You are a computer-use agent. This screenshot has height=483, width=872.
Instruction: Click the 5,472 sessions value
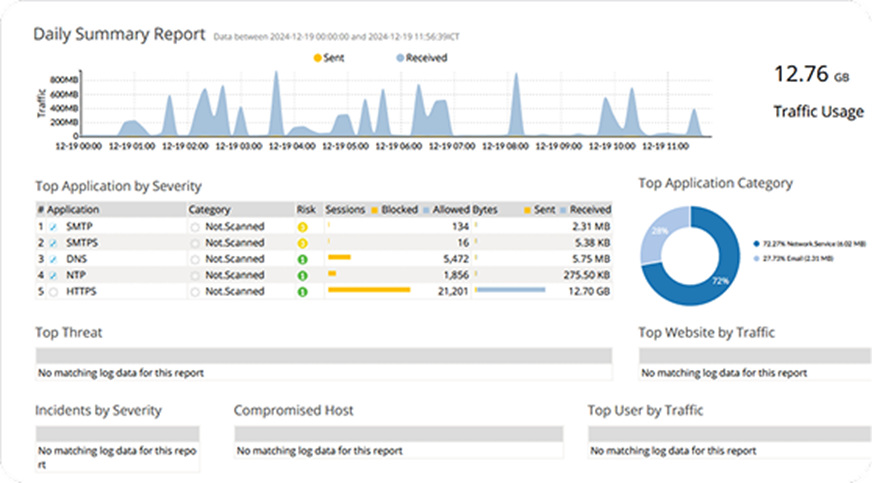point(456,259)
